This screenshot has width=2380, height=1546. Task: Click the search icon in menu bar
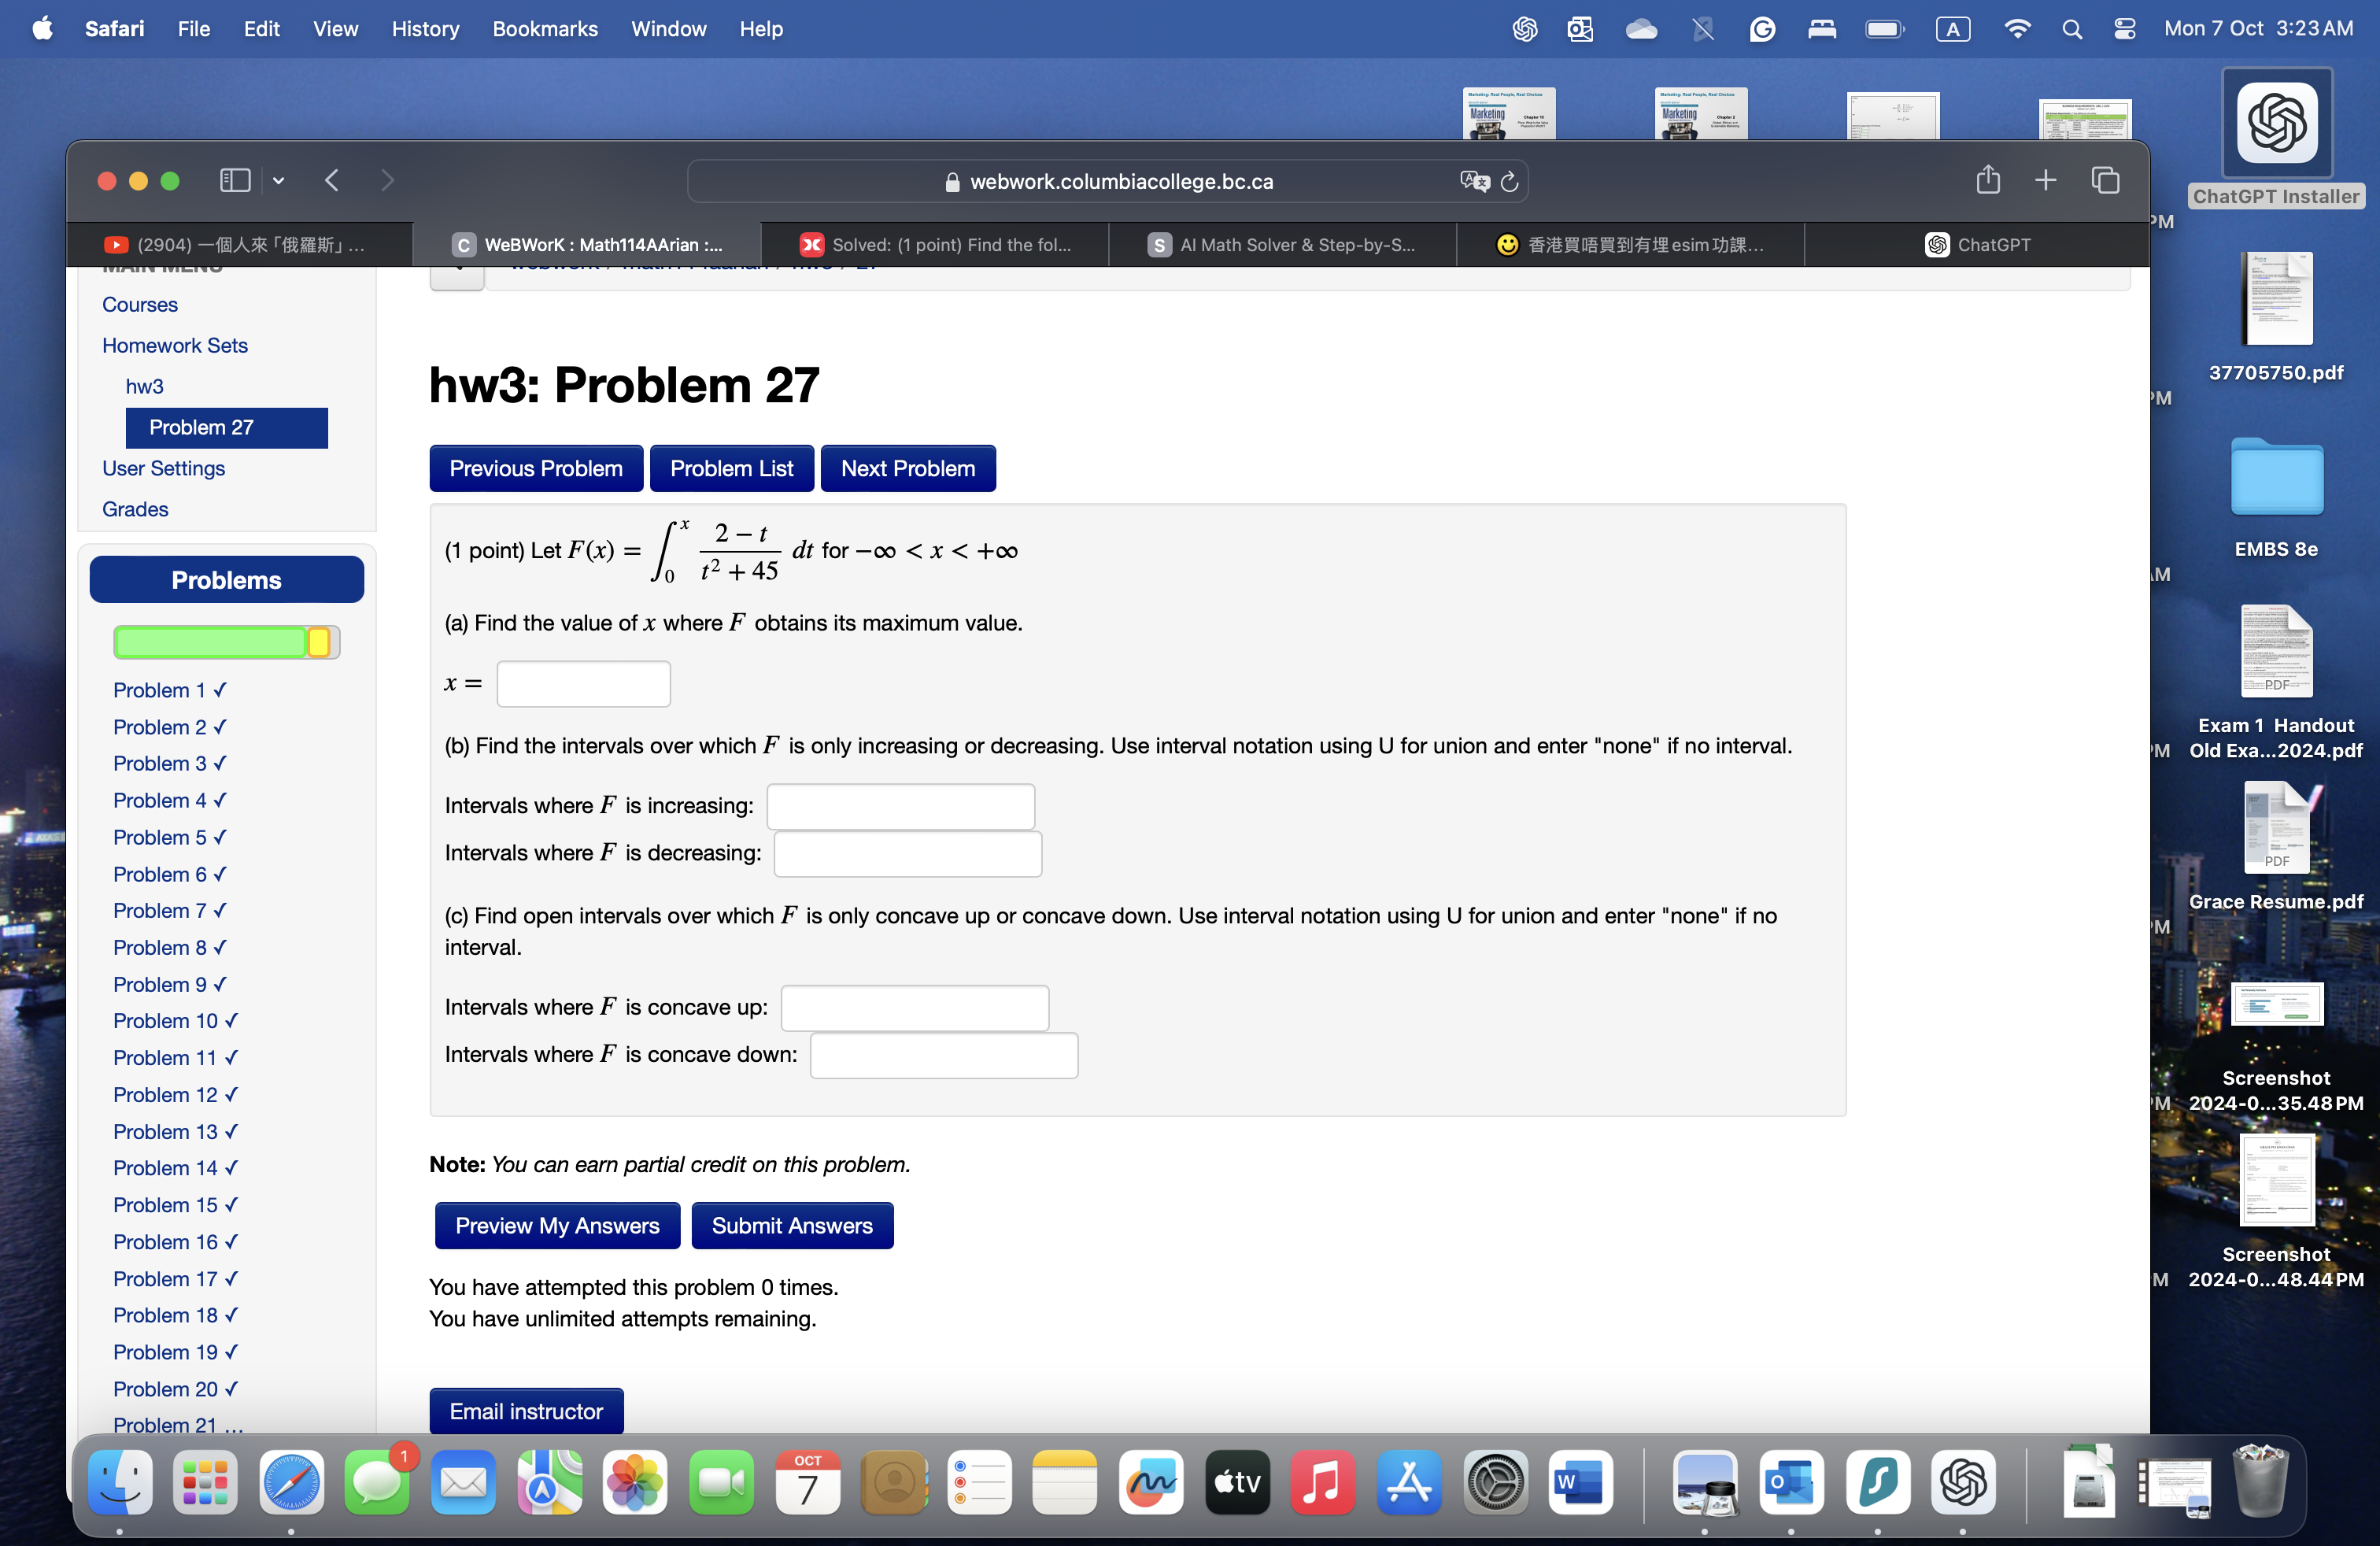(x=2073, y=26)
